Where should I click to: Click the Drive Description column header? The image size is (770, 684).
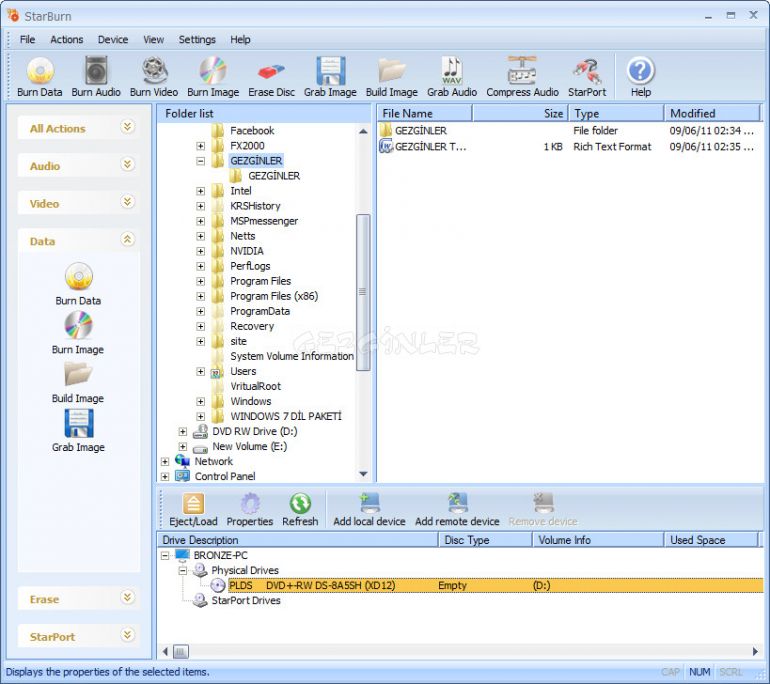[x=297, y=540]
